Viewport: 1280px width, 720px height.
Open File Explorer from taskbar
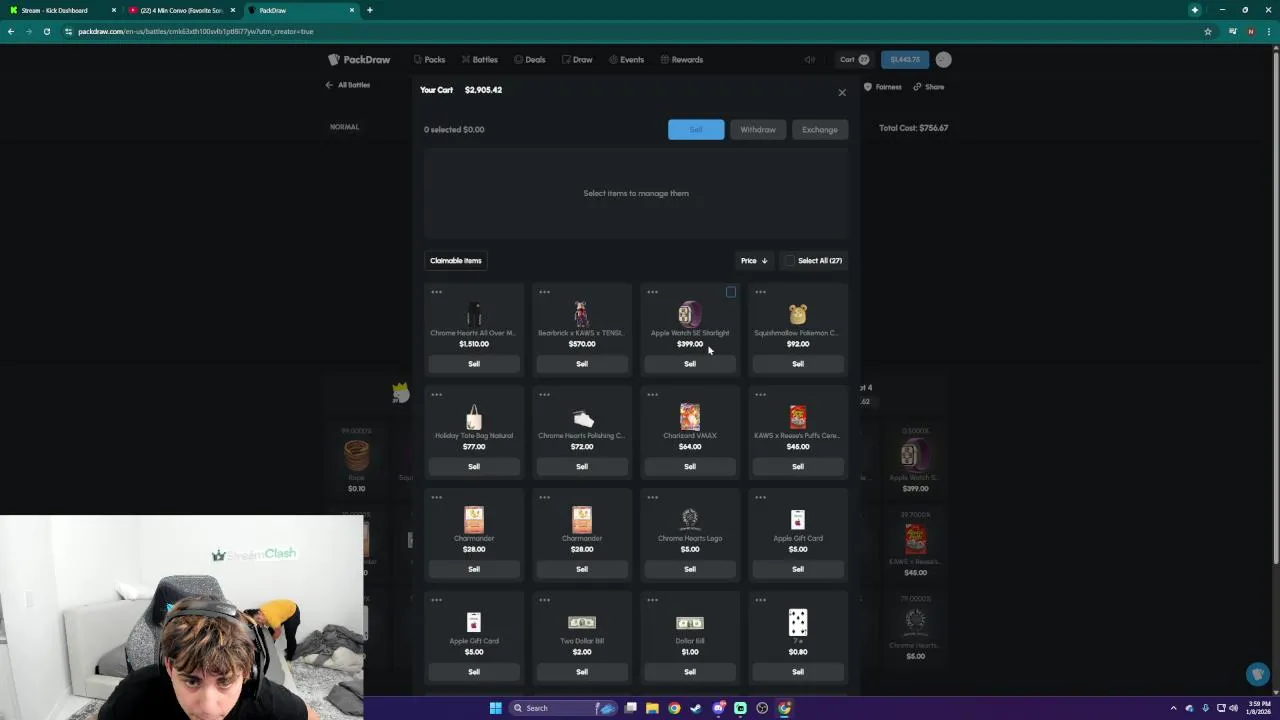tap(652, 708)
